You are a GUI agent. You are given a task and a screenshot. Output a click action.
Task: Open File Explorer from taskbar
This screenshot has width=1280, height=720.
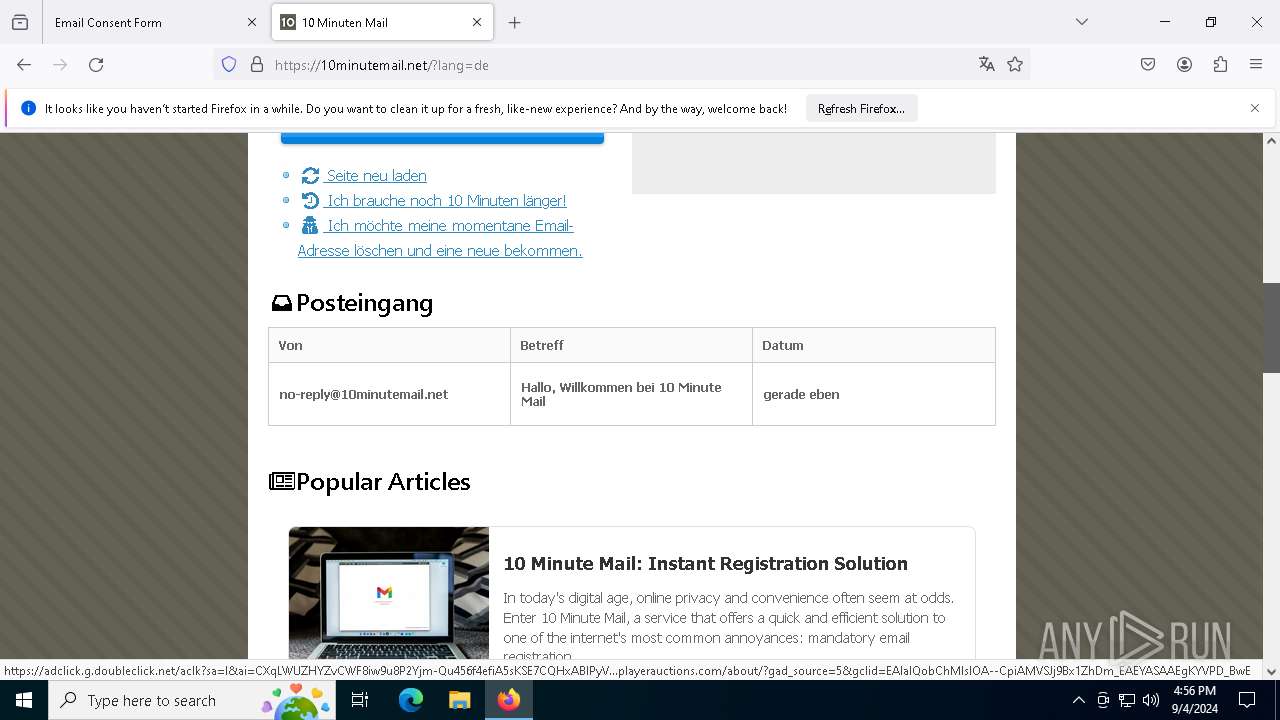(x=459, y=700)
